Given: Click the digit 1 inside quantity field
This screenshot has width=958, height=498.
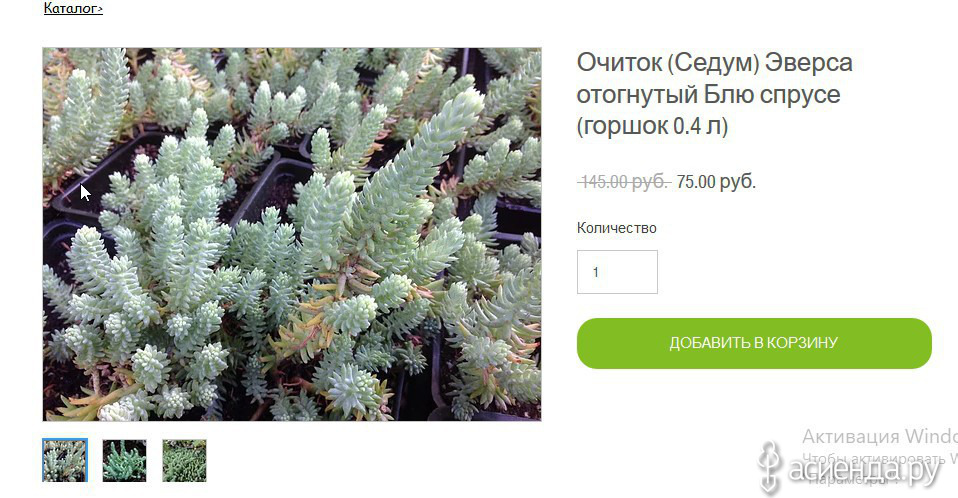Looking at the screenshot, I should pos(596,273).
